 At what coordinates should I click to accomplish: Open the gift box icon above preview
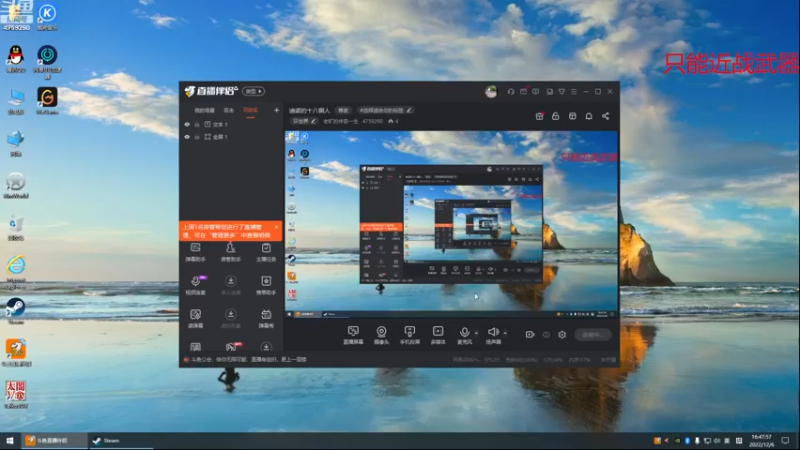tap(539, 116)
